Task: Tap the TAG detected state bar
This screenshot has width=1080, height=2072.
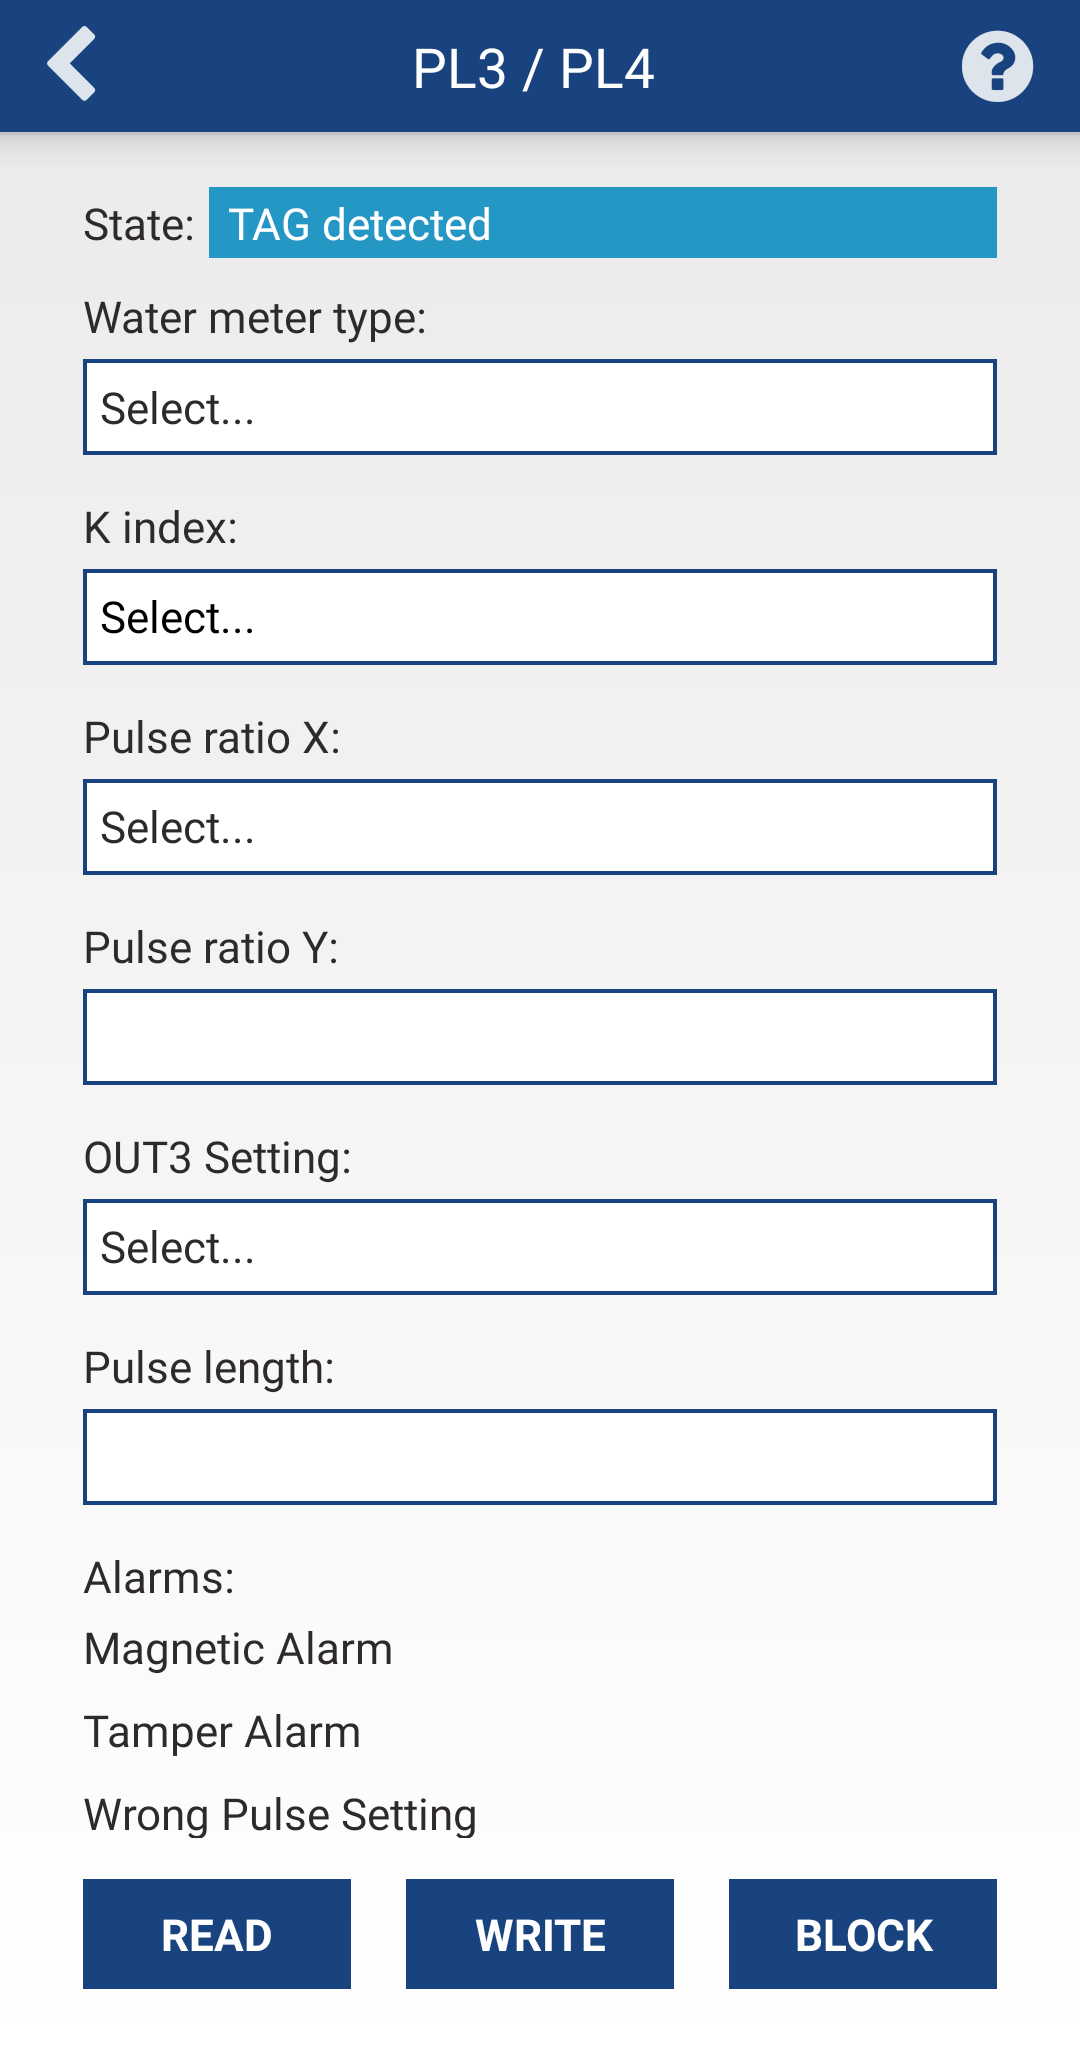Action: pos(602,223)
